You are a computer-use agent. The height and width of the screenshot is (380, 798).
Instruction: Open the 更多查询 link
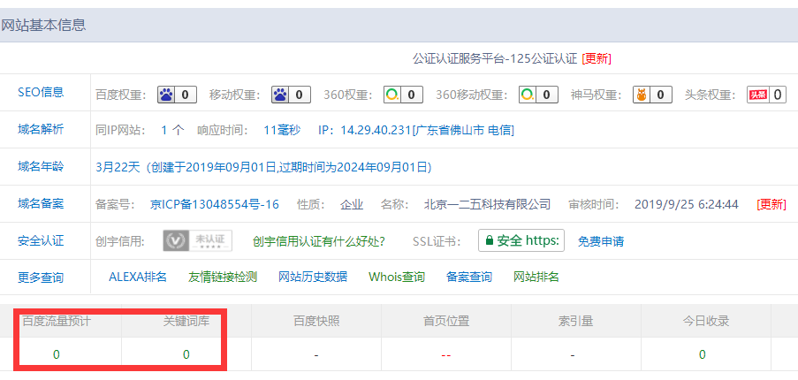[41, 278]
